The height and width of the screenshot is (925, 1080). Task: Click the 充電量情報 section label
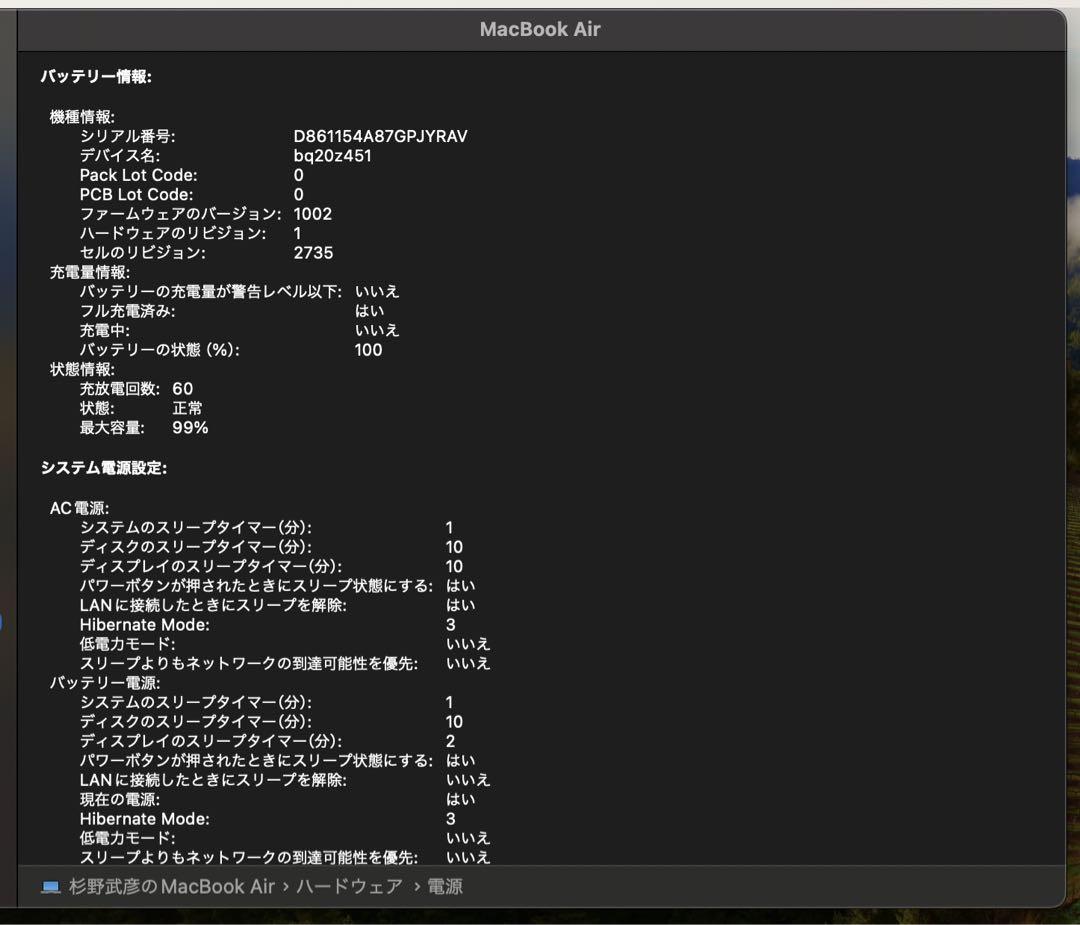pyautogui.click(x=90, y=272)
